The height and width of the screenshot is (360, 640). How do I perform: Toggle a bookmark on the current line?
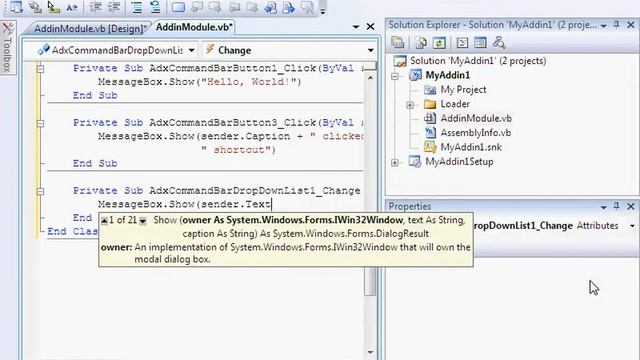[x=178, y=7]
